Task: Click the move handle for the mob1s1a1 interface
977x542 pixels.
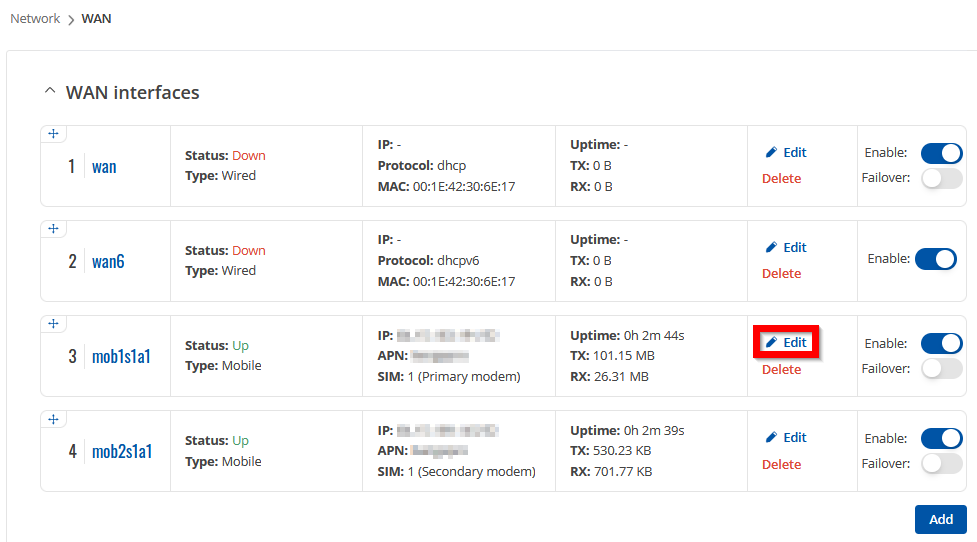Action: coord(54,324)
